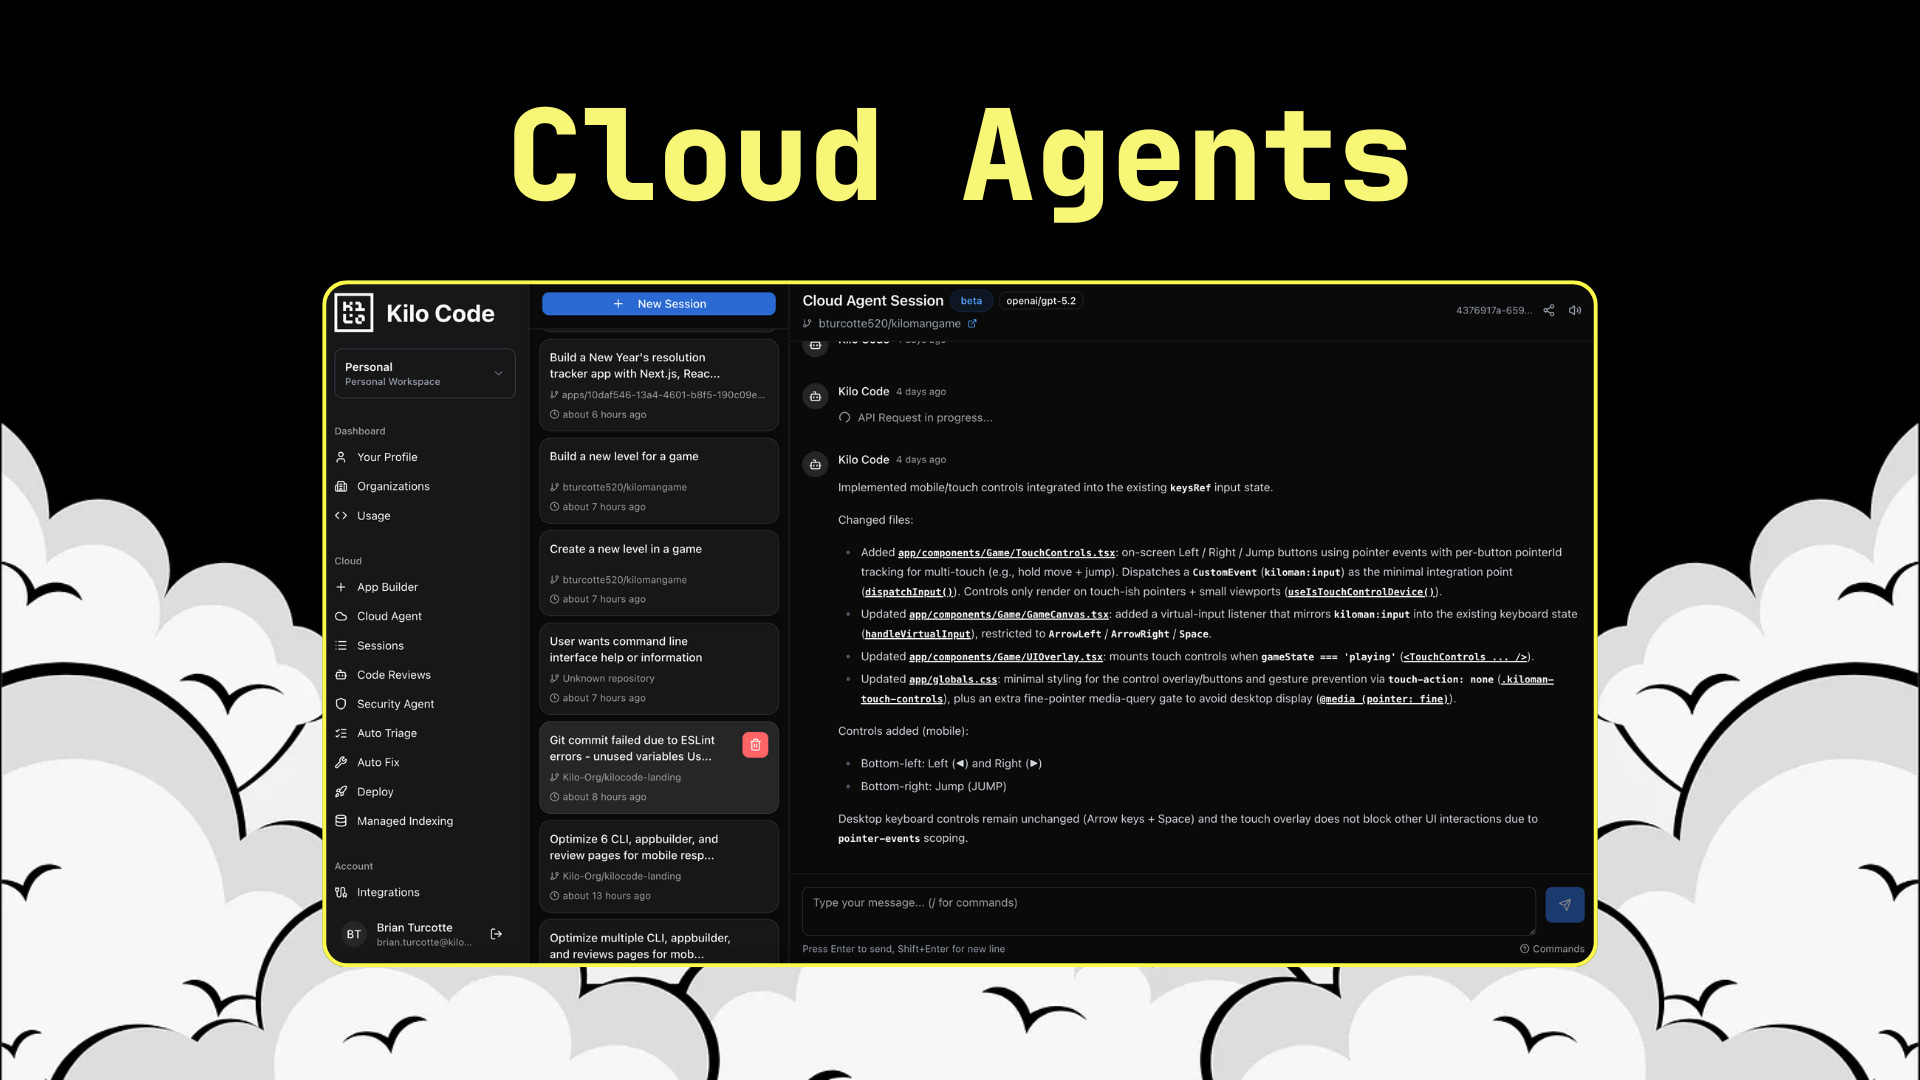Click the share icon in session header

click(1548, 310)
